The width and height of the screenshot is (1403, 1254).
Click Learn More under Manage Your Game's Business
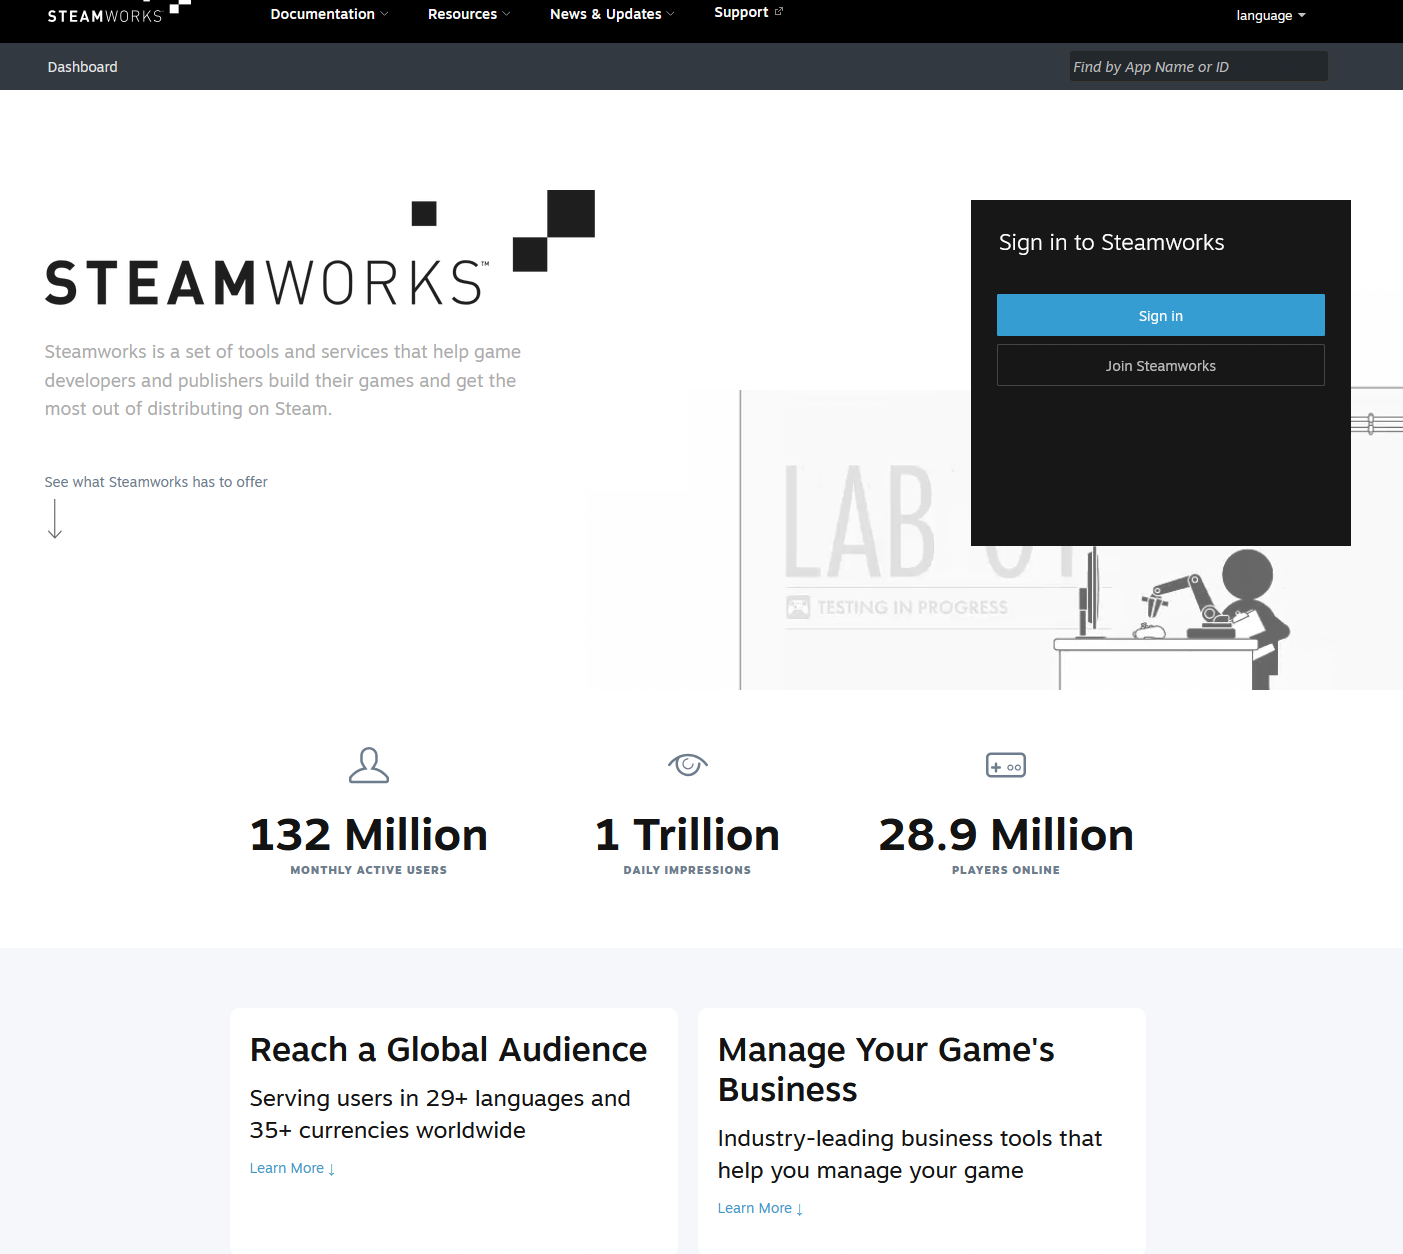[x=760, y=1208]
